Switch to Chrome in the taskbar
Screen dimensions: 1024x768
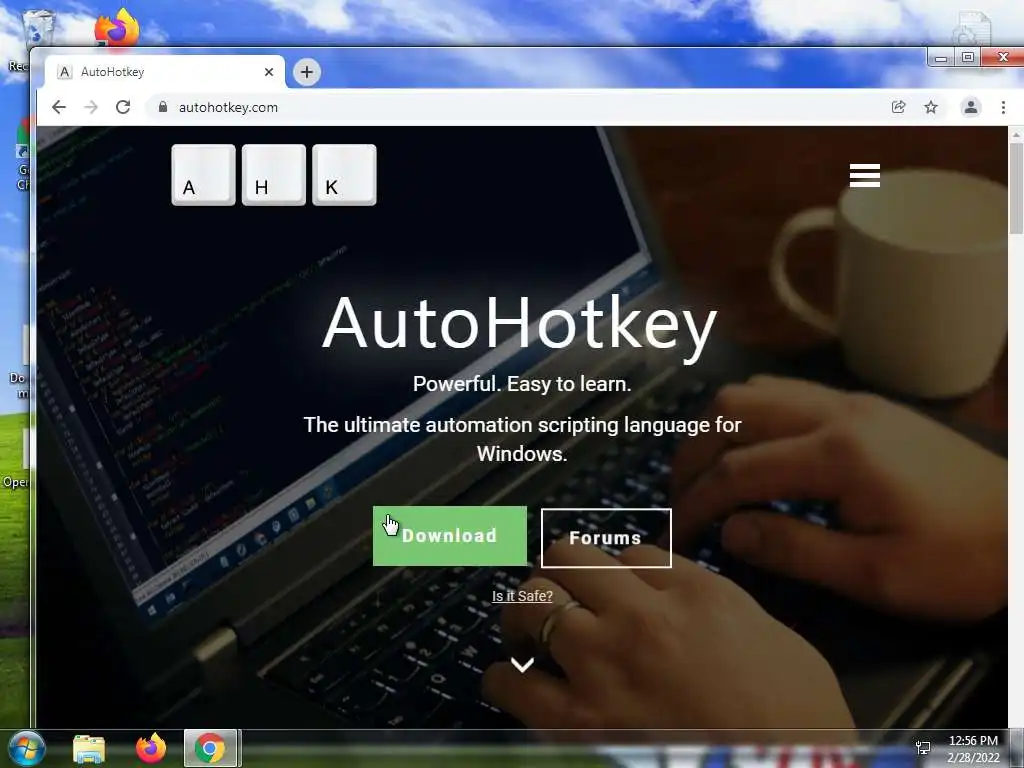click(x=210, y=748)
